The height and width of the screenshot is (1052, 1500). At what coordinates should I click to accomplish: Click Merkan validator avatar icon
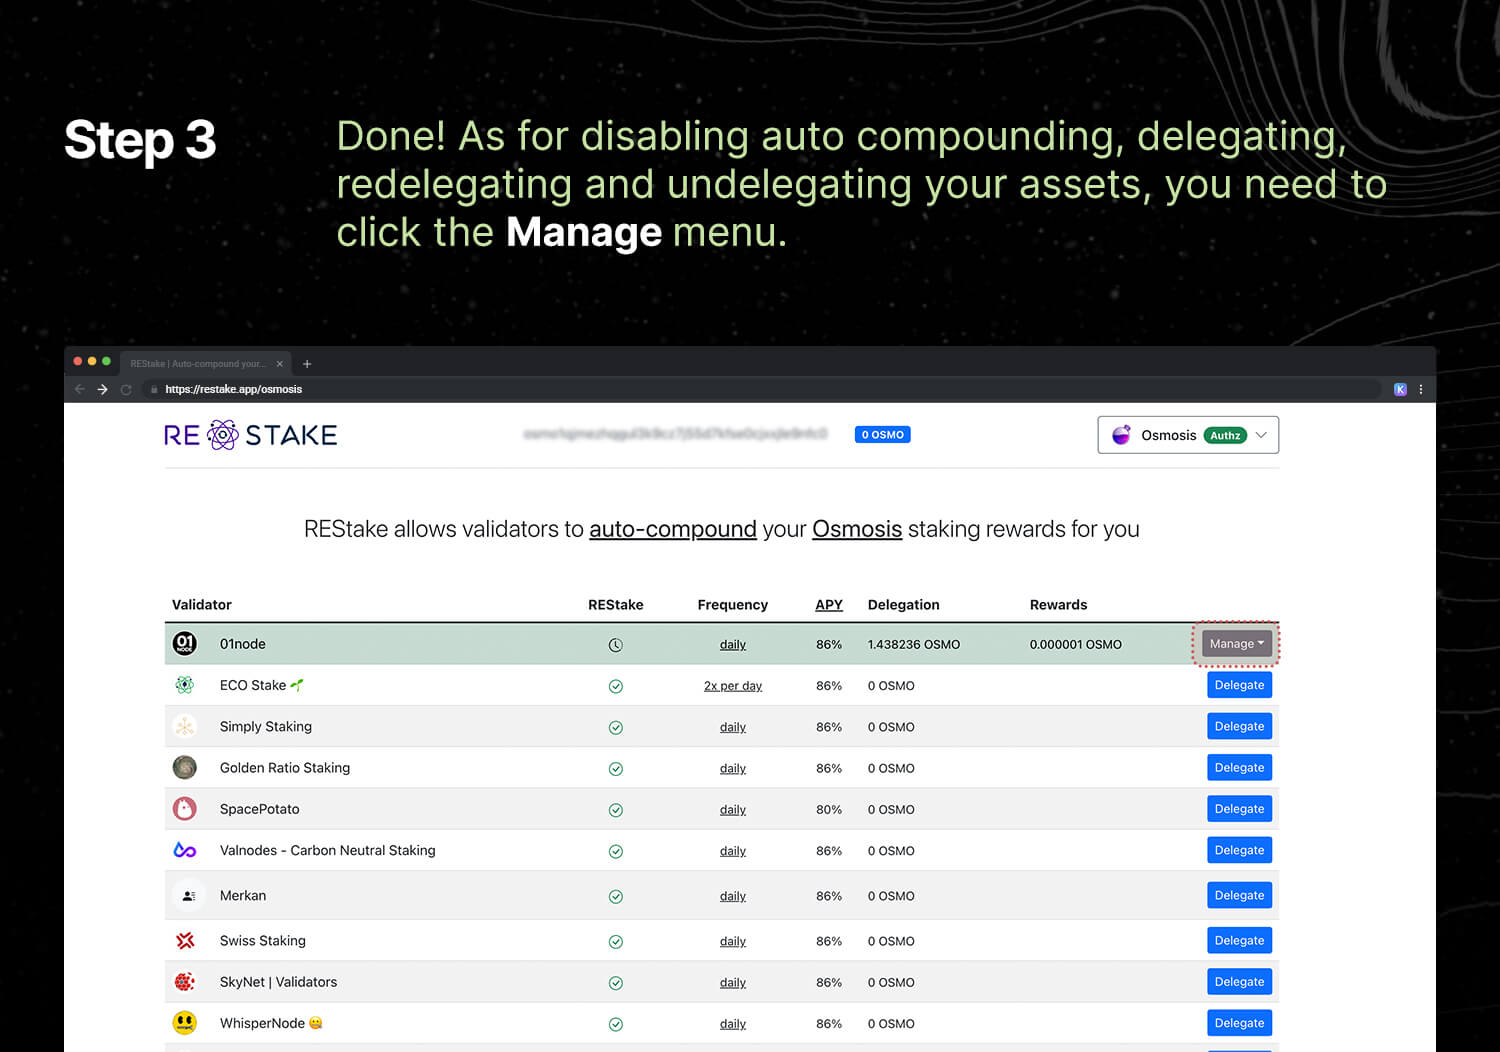coord(189,895)
